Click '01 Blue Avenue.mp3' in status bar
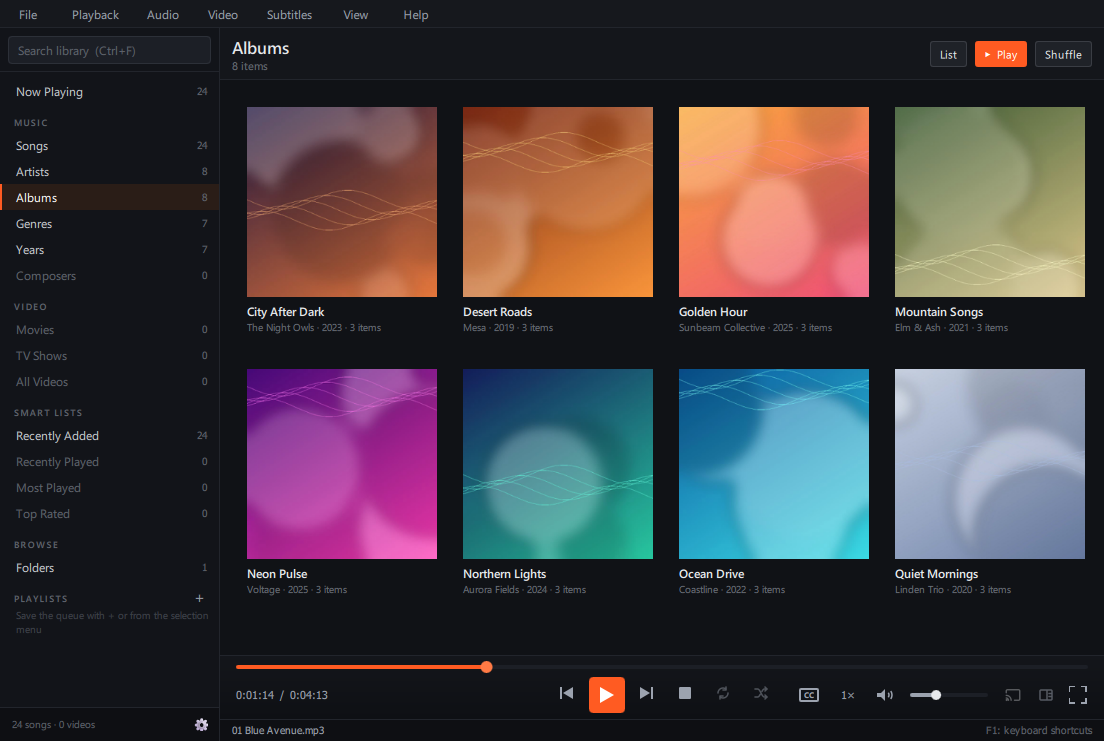The width and height of the screenshot is (1104, 741). click(278, 730)
